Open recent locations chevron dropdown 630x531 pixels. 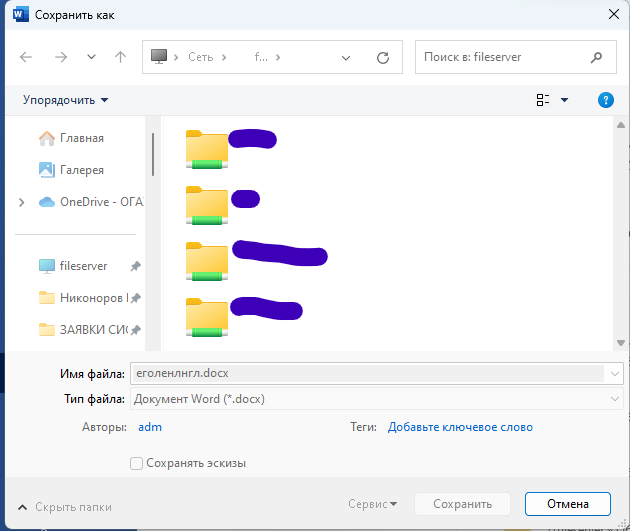(x=92, y=57)
